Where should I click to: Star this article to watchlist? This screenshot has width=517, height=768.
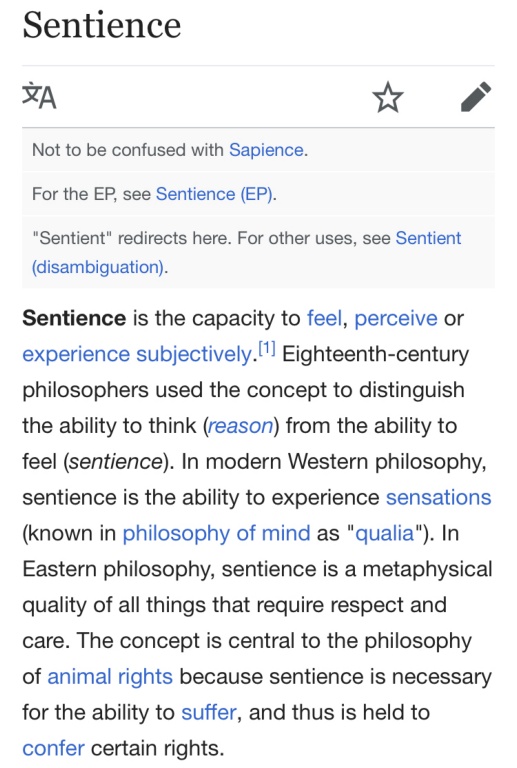coord(388,97)
